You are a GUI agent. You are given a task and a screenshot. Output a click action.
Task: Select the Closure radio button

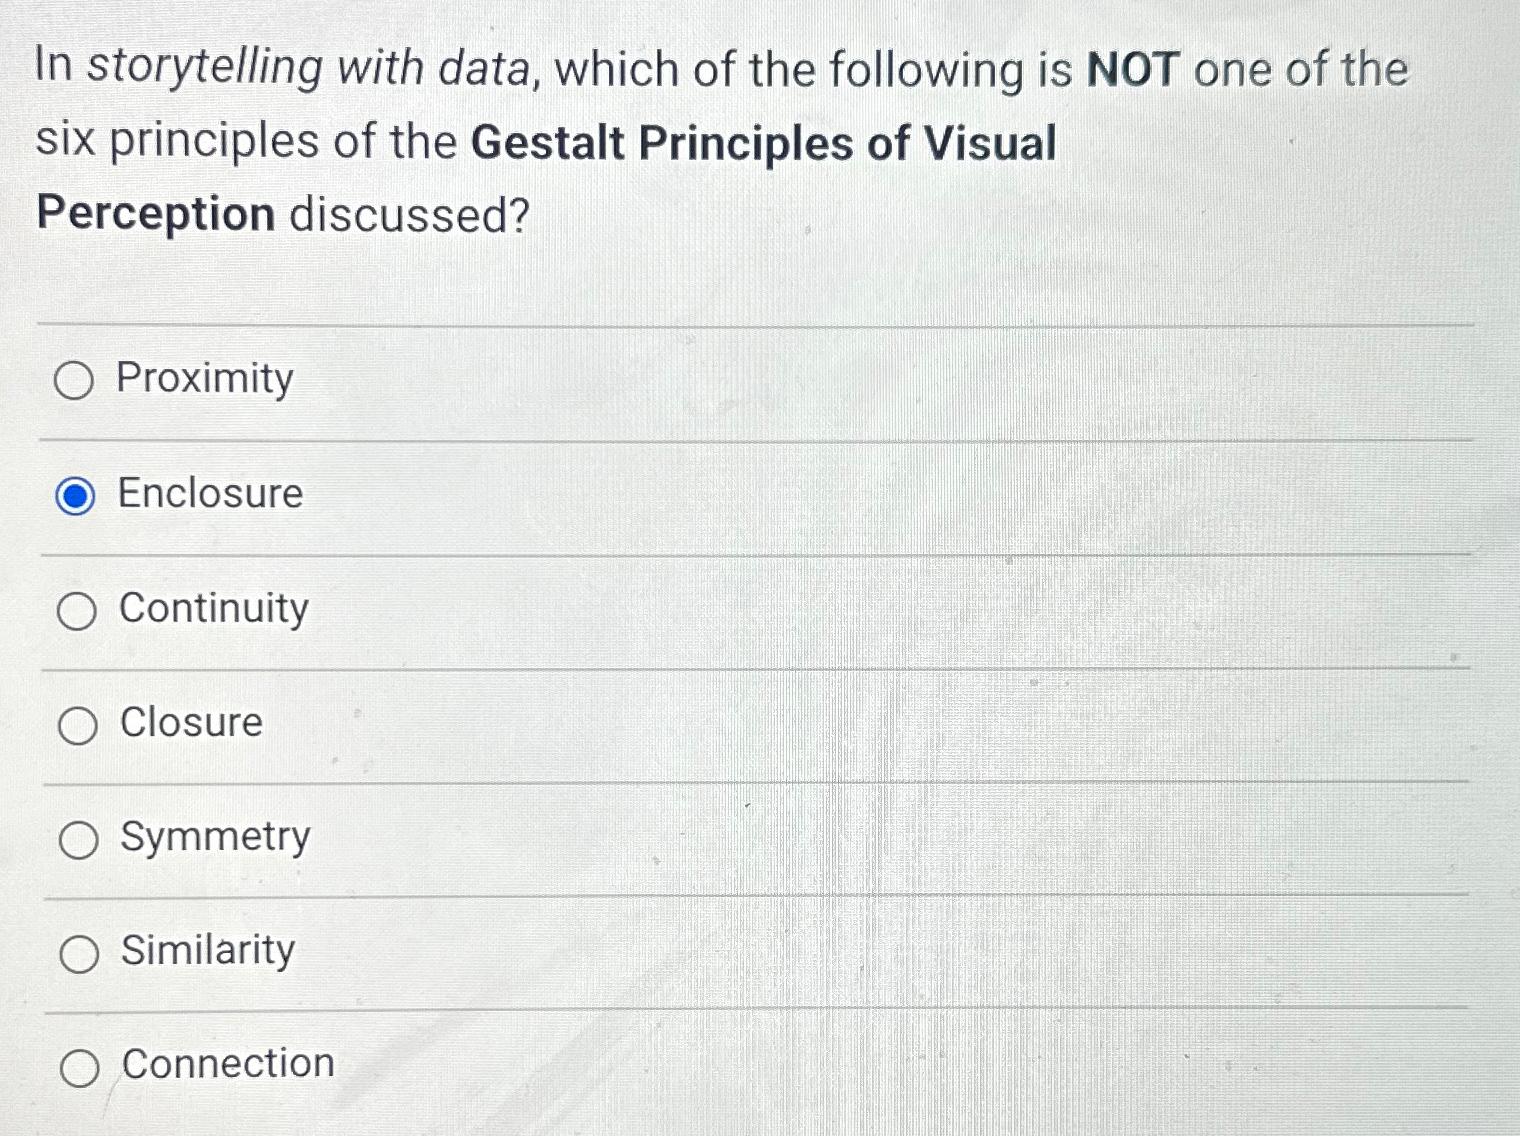(x=76, y=724)
